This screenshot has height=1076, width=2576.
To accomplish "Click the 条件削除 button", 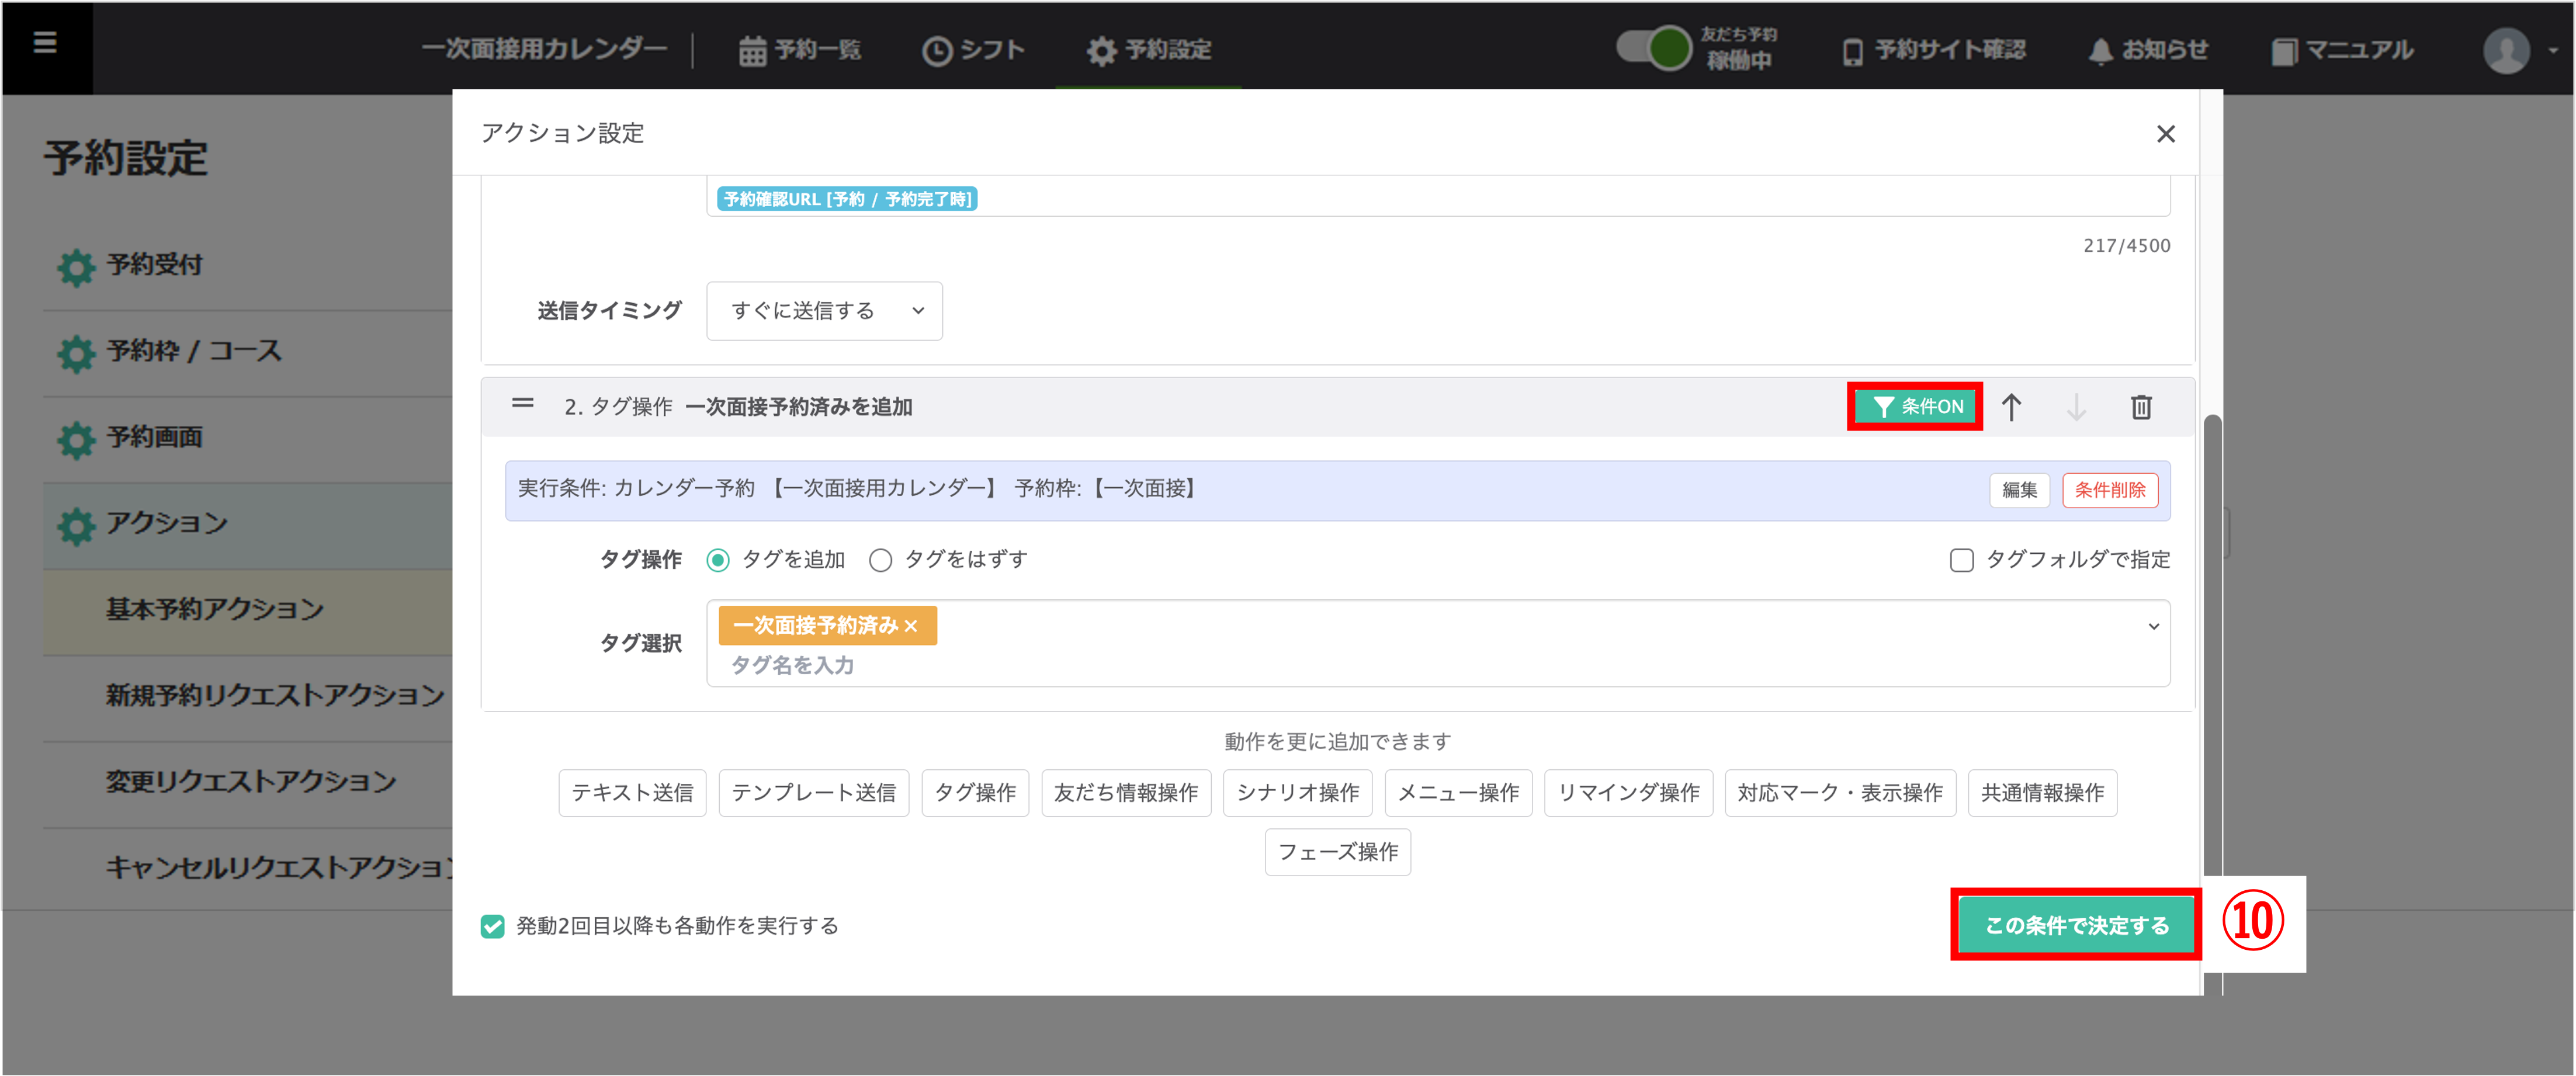I will (2110, 490).
